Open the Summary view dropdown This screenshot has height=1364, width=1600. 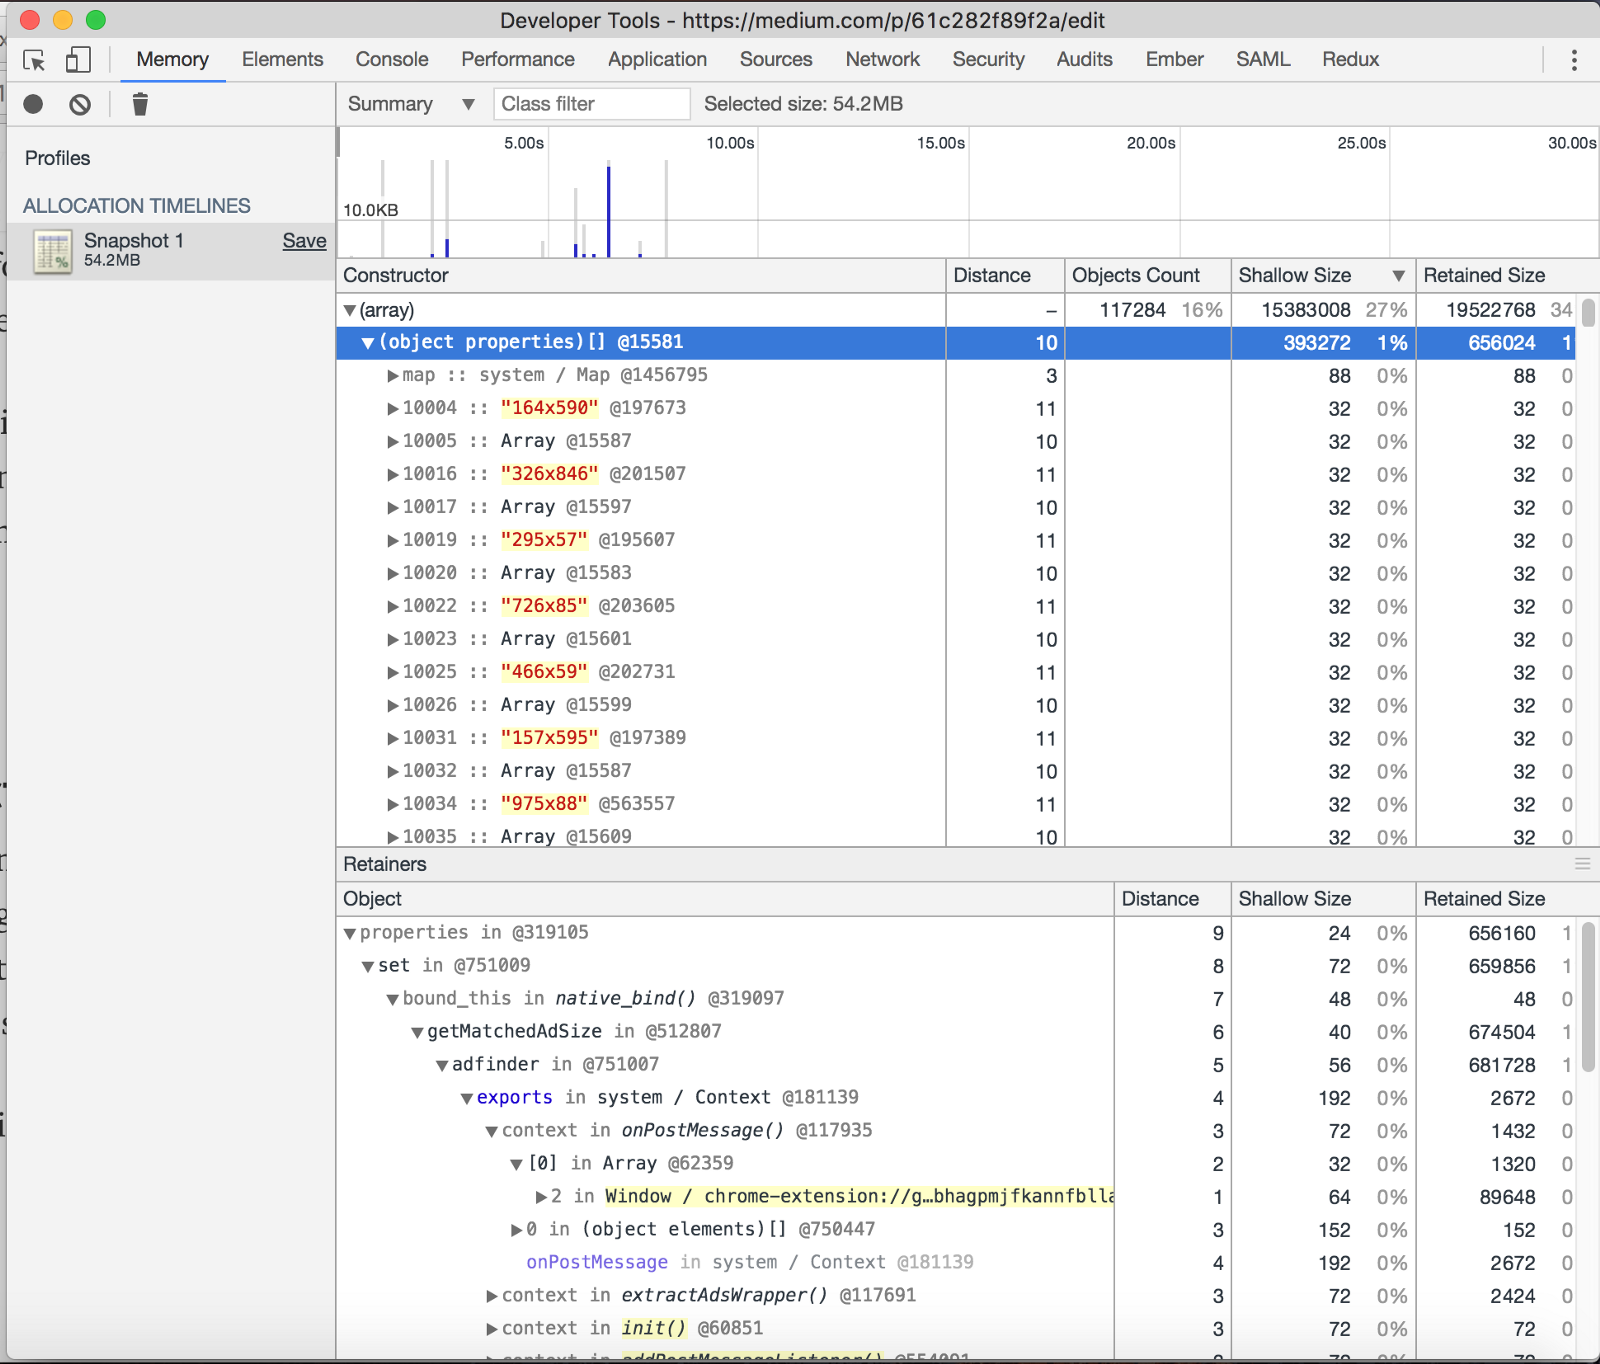coord(410,104)
